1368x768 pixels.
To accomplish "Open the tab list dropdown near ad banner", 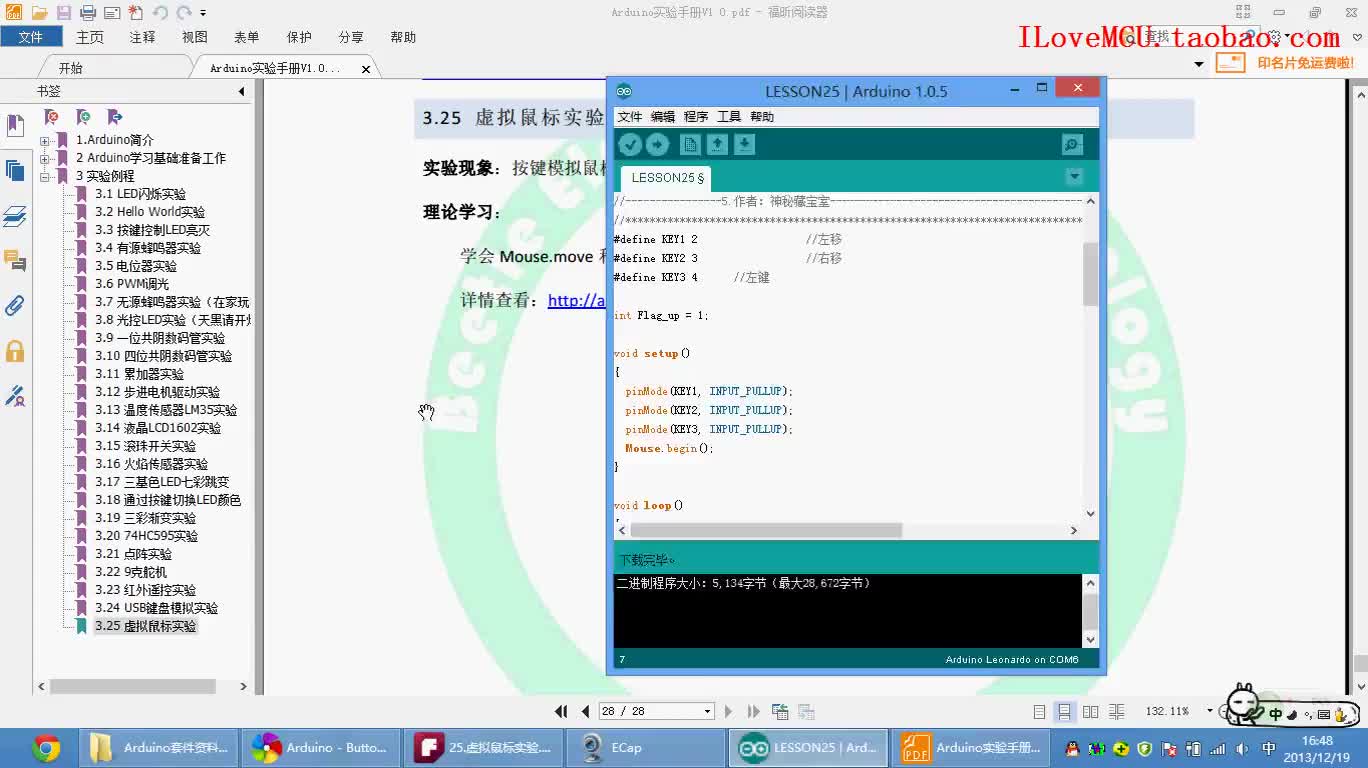I will (x=1199, y=64).
